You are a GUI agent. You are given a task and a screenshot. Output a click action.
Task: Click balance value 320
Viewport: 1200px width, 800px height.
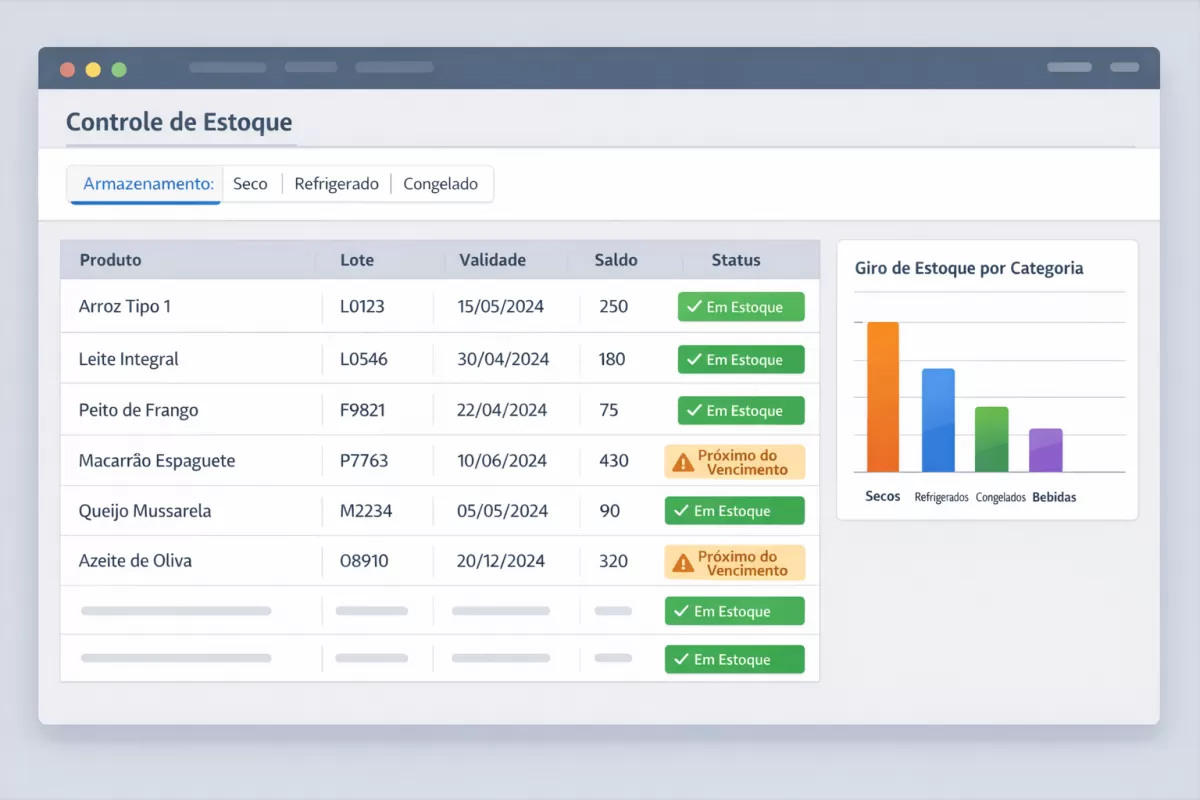point(614,561)
